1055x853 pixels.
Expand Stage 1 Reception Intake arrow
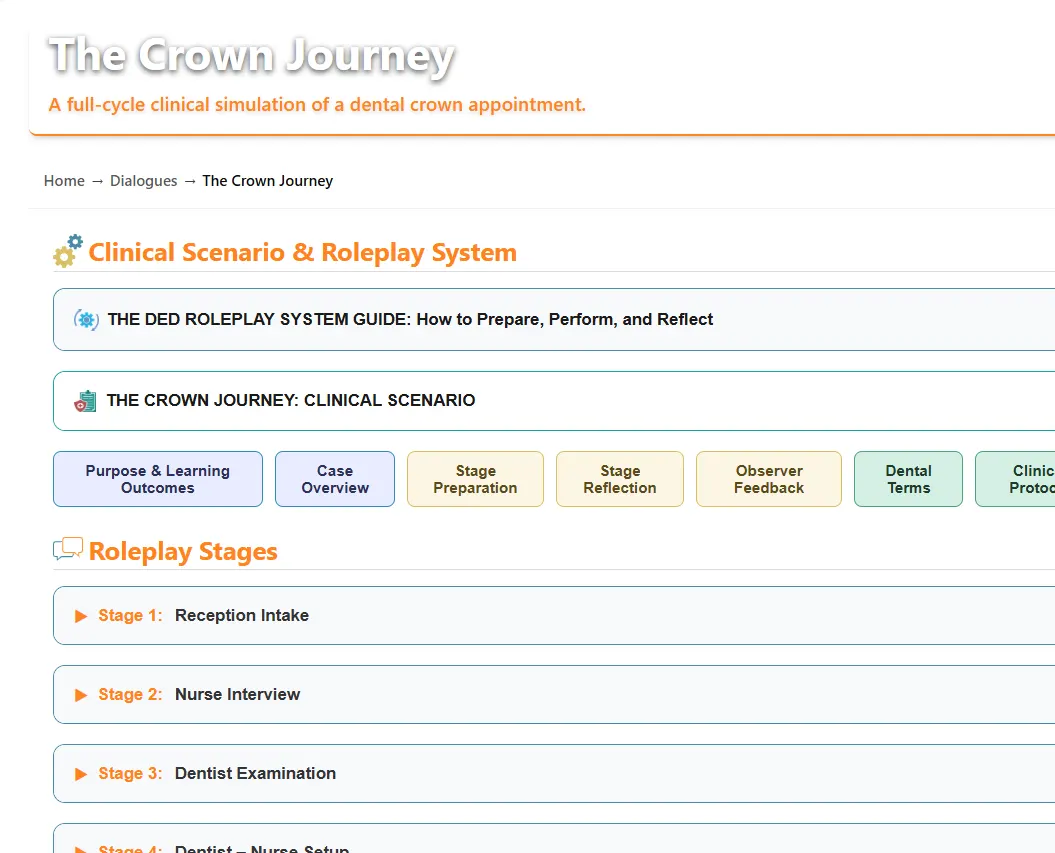click(x=81, y=616)
